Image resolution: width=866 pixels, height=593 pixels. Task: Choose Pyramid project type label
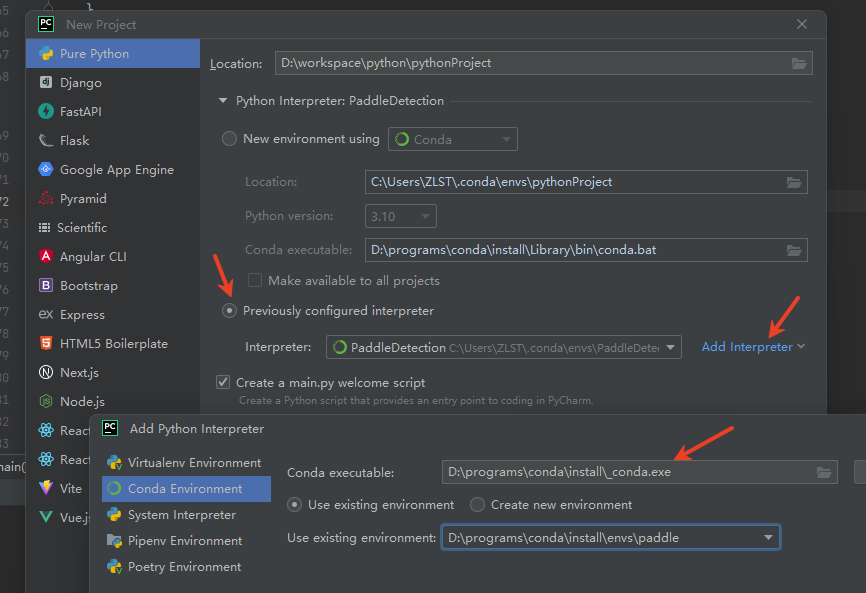[x=83, y=199]
